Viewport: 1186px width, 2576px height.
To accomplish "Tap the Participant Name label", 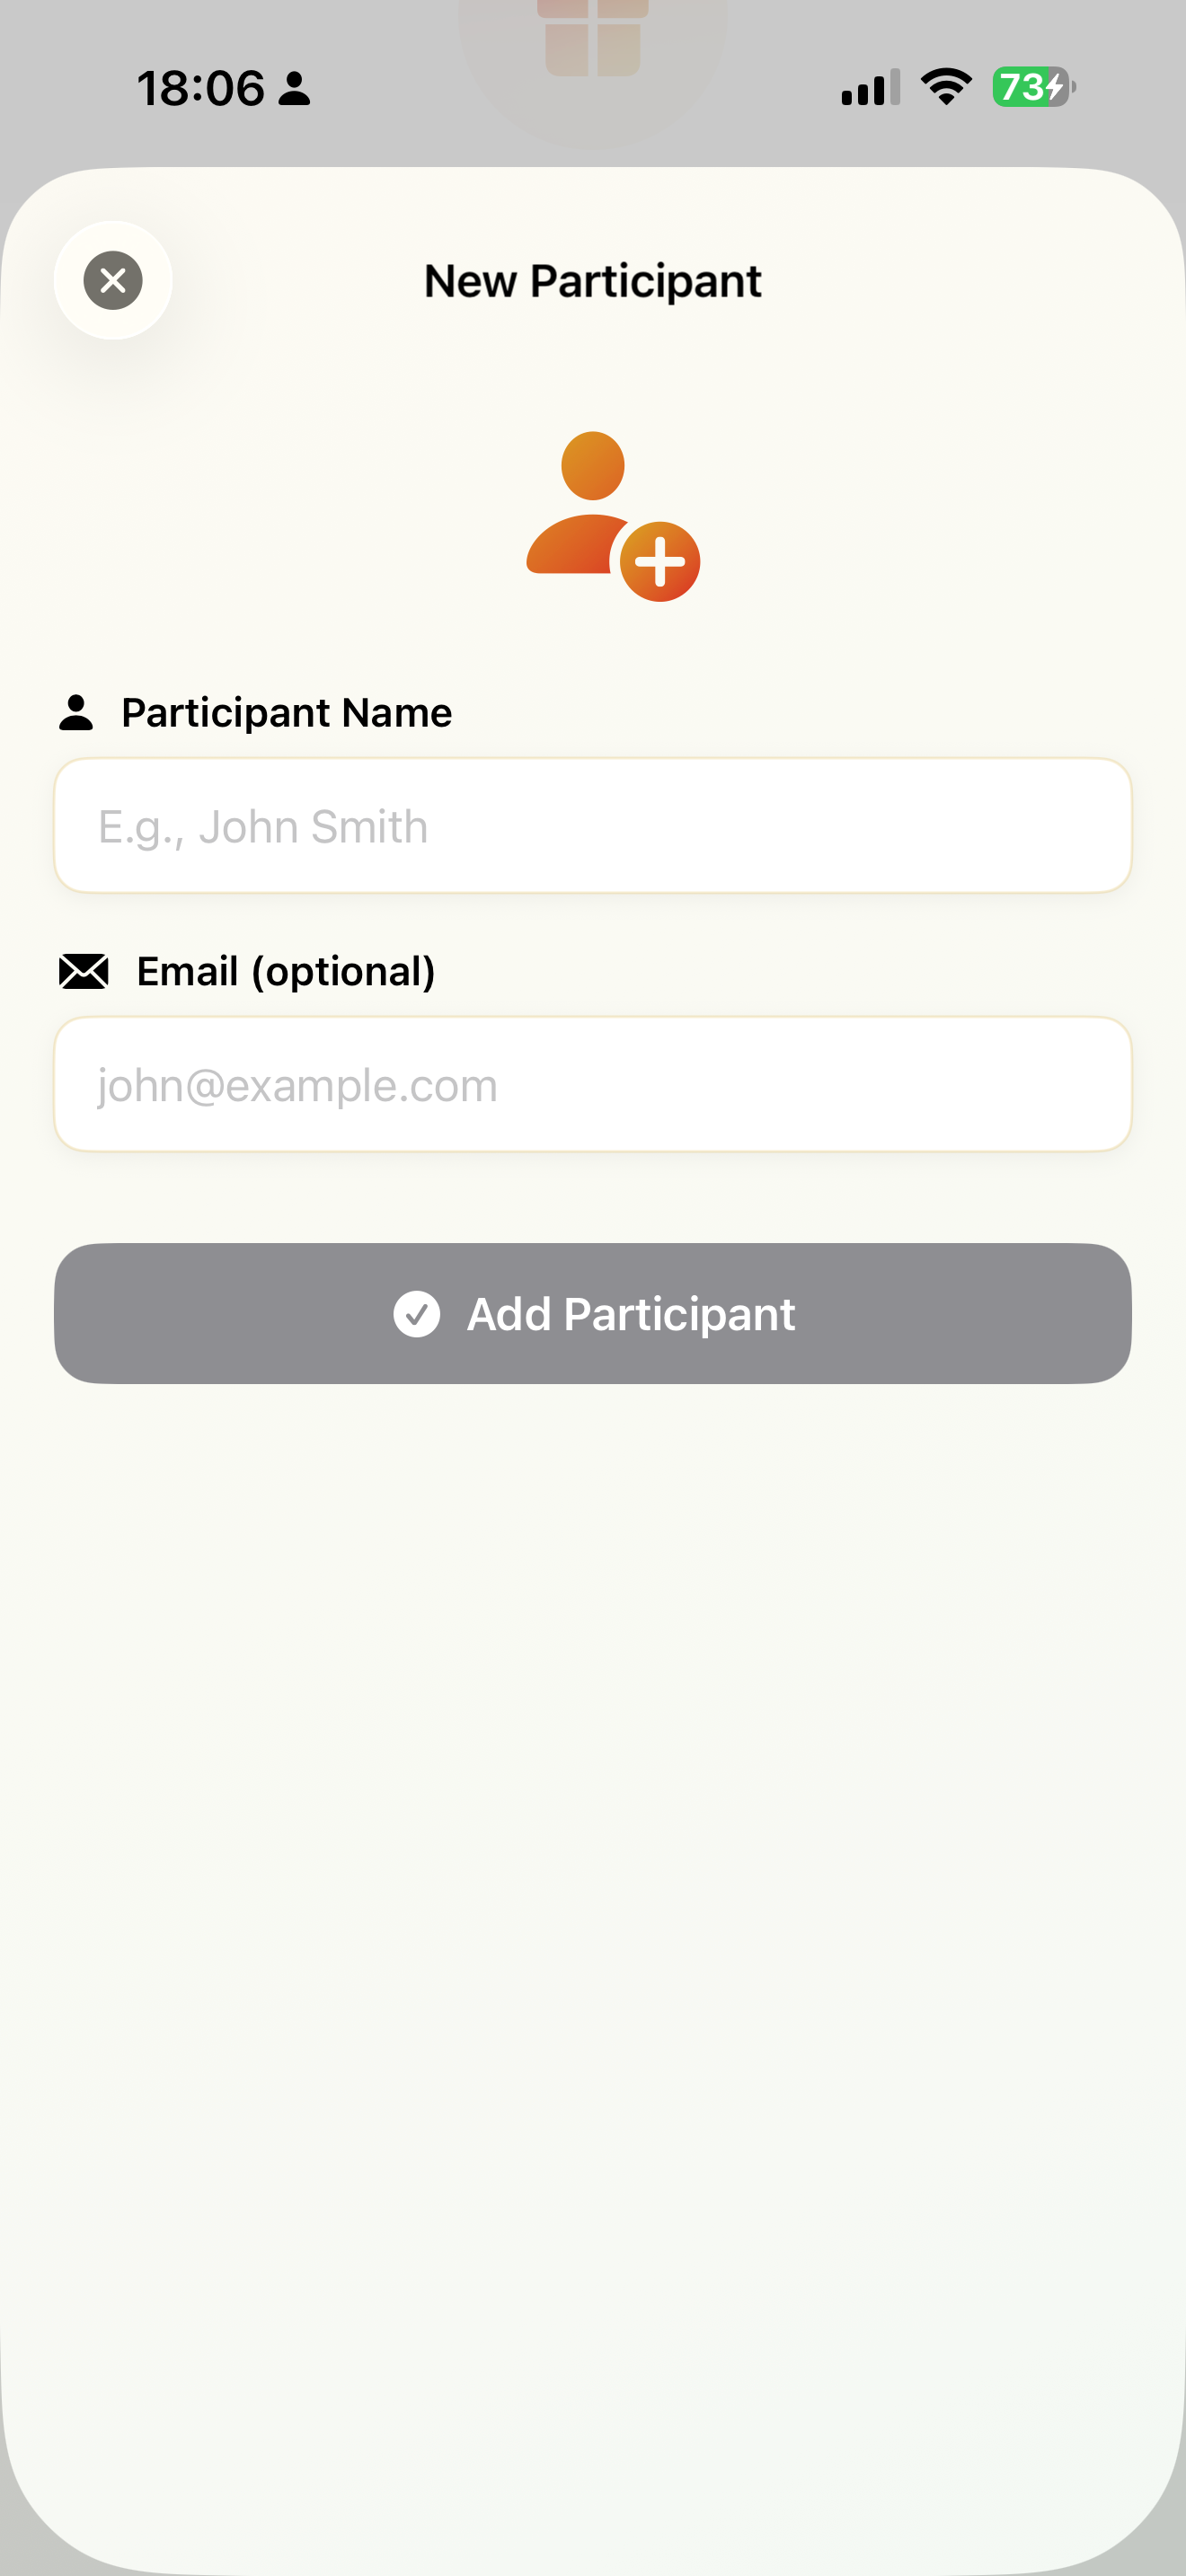I will click(x=287, y=713).
